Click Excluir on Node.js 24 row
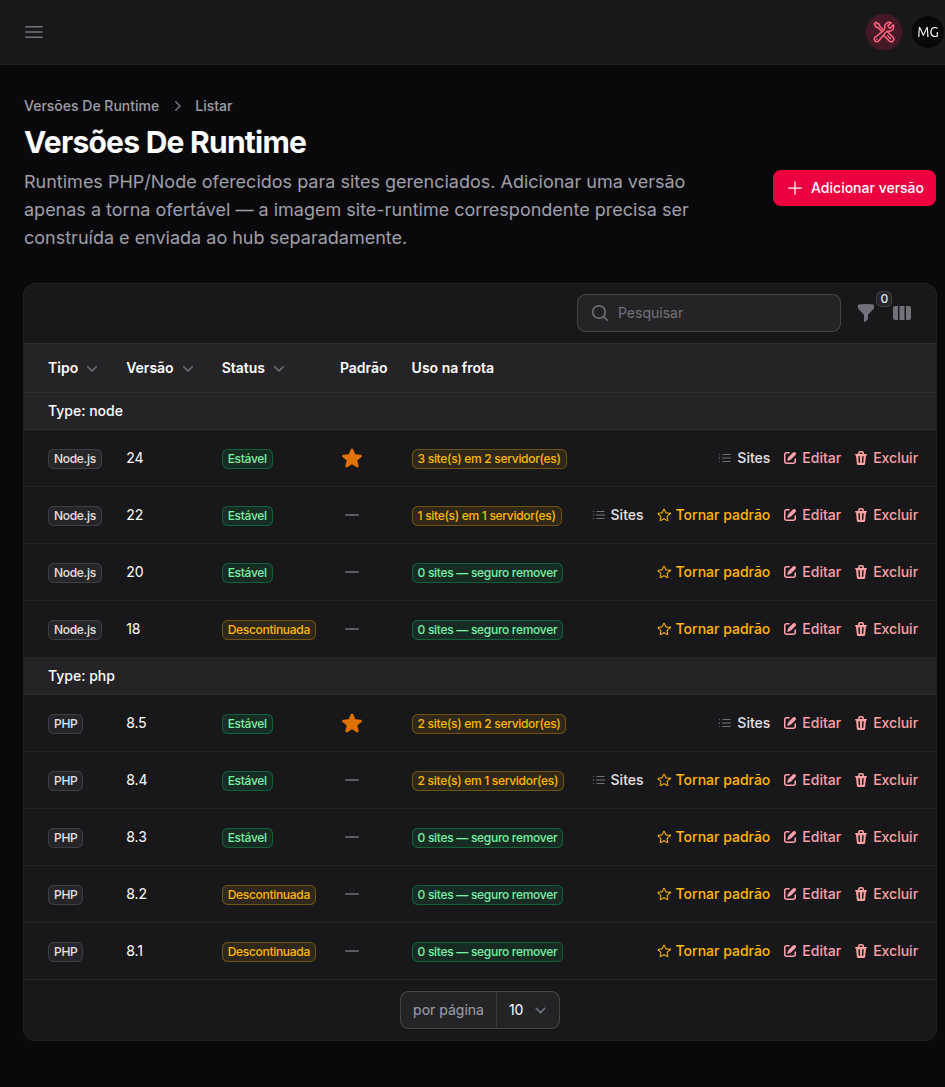This screenshot has width=945, height=1087. pos(886,458)
